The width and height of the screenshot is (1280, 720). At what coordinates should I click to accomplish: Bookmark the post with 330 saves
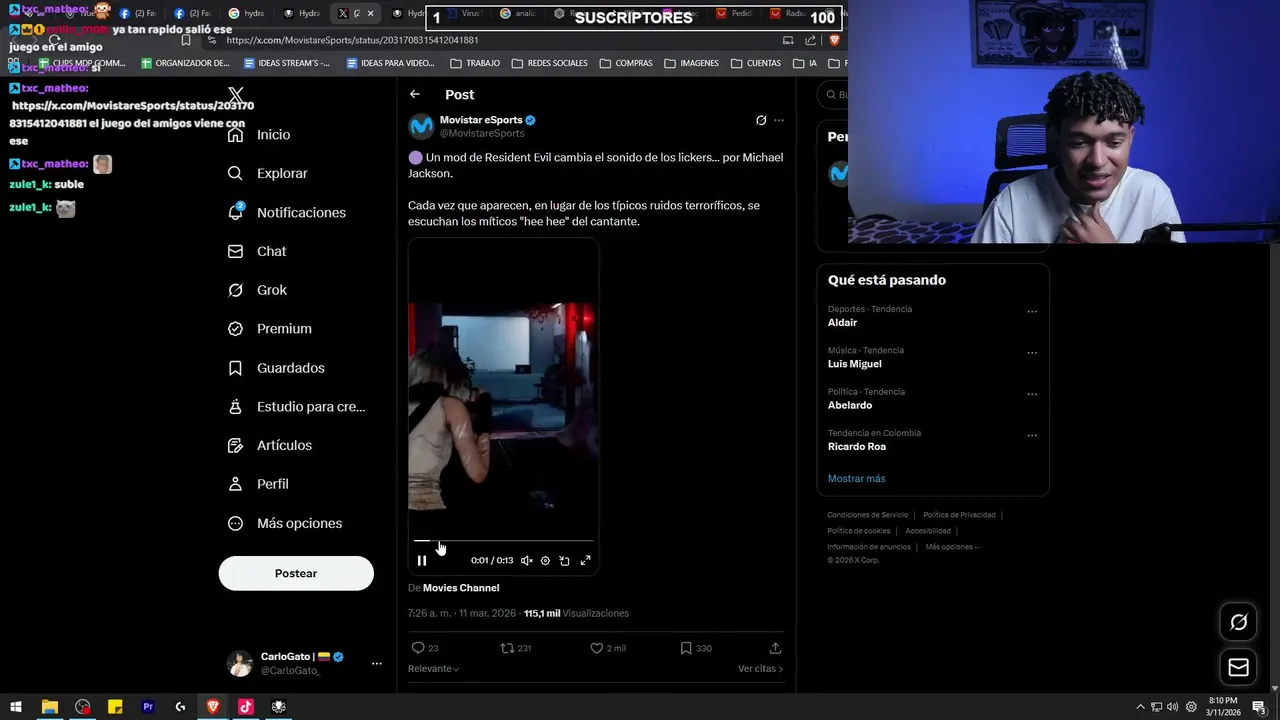686,648
